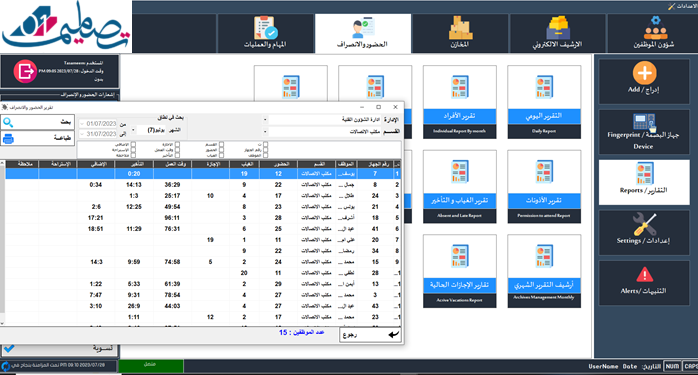Select the highlighted row with device 7

pyautogui.click(x=203, y=174)
